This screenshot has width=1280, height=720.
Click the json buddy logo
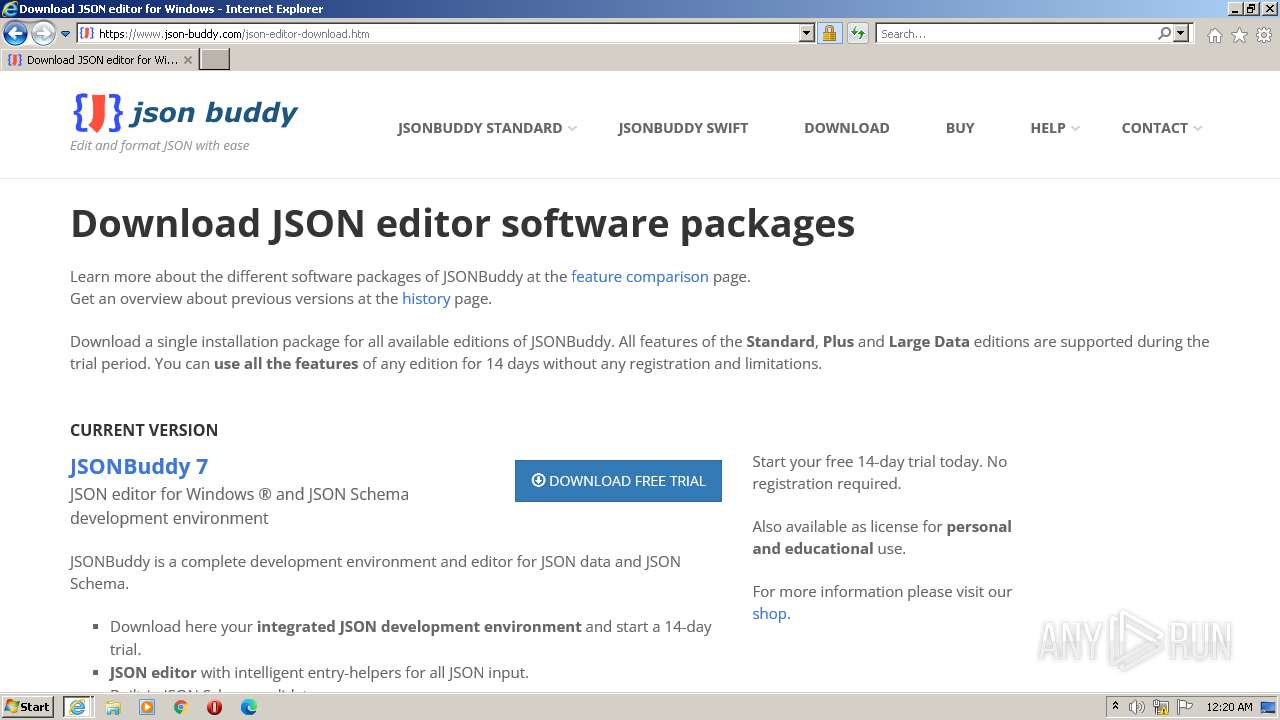[x=185, y=113]
